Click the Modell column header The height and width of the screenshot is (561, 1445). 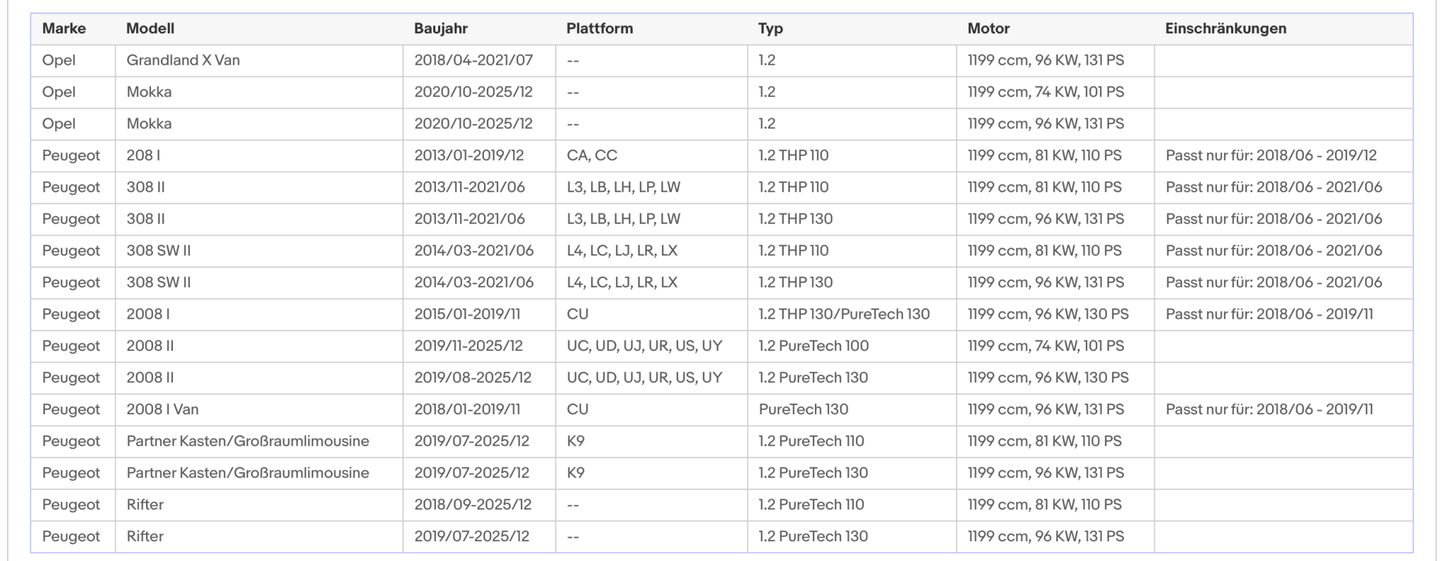click(150, 29)
